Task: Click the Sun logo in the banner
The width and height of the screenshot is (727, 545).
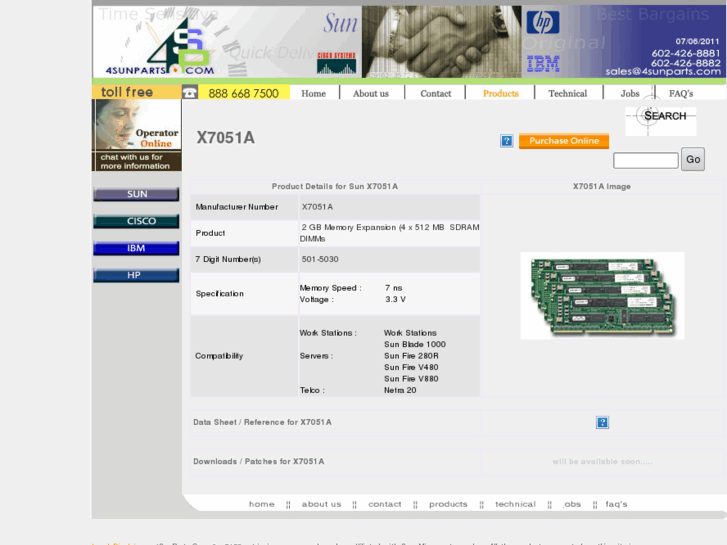Action: (340, 23)
